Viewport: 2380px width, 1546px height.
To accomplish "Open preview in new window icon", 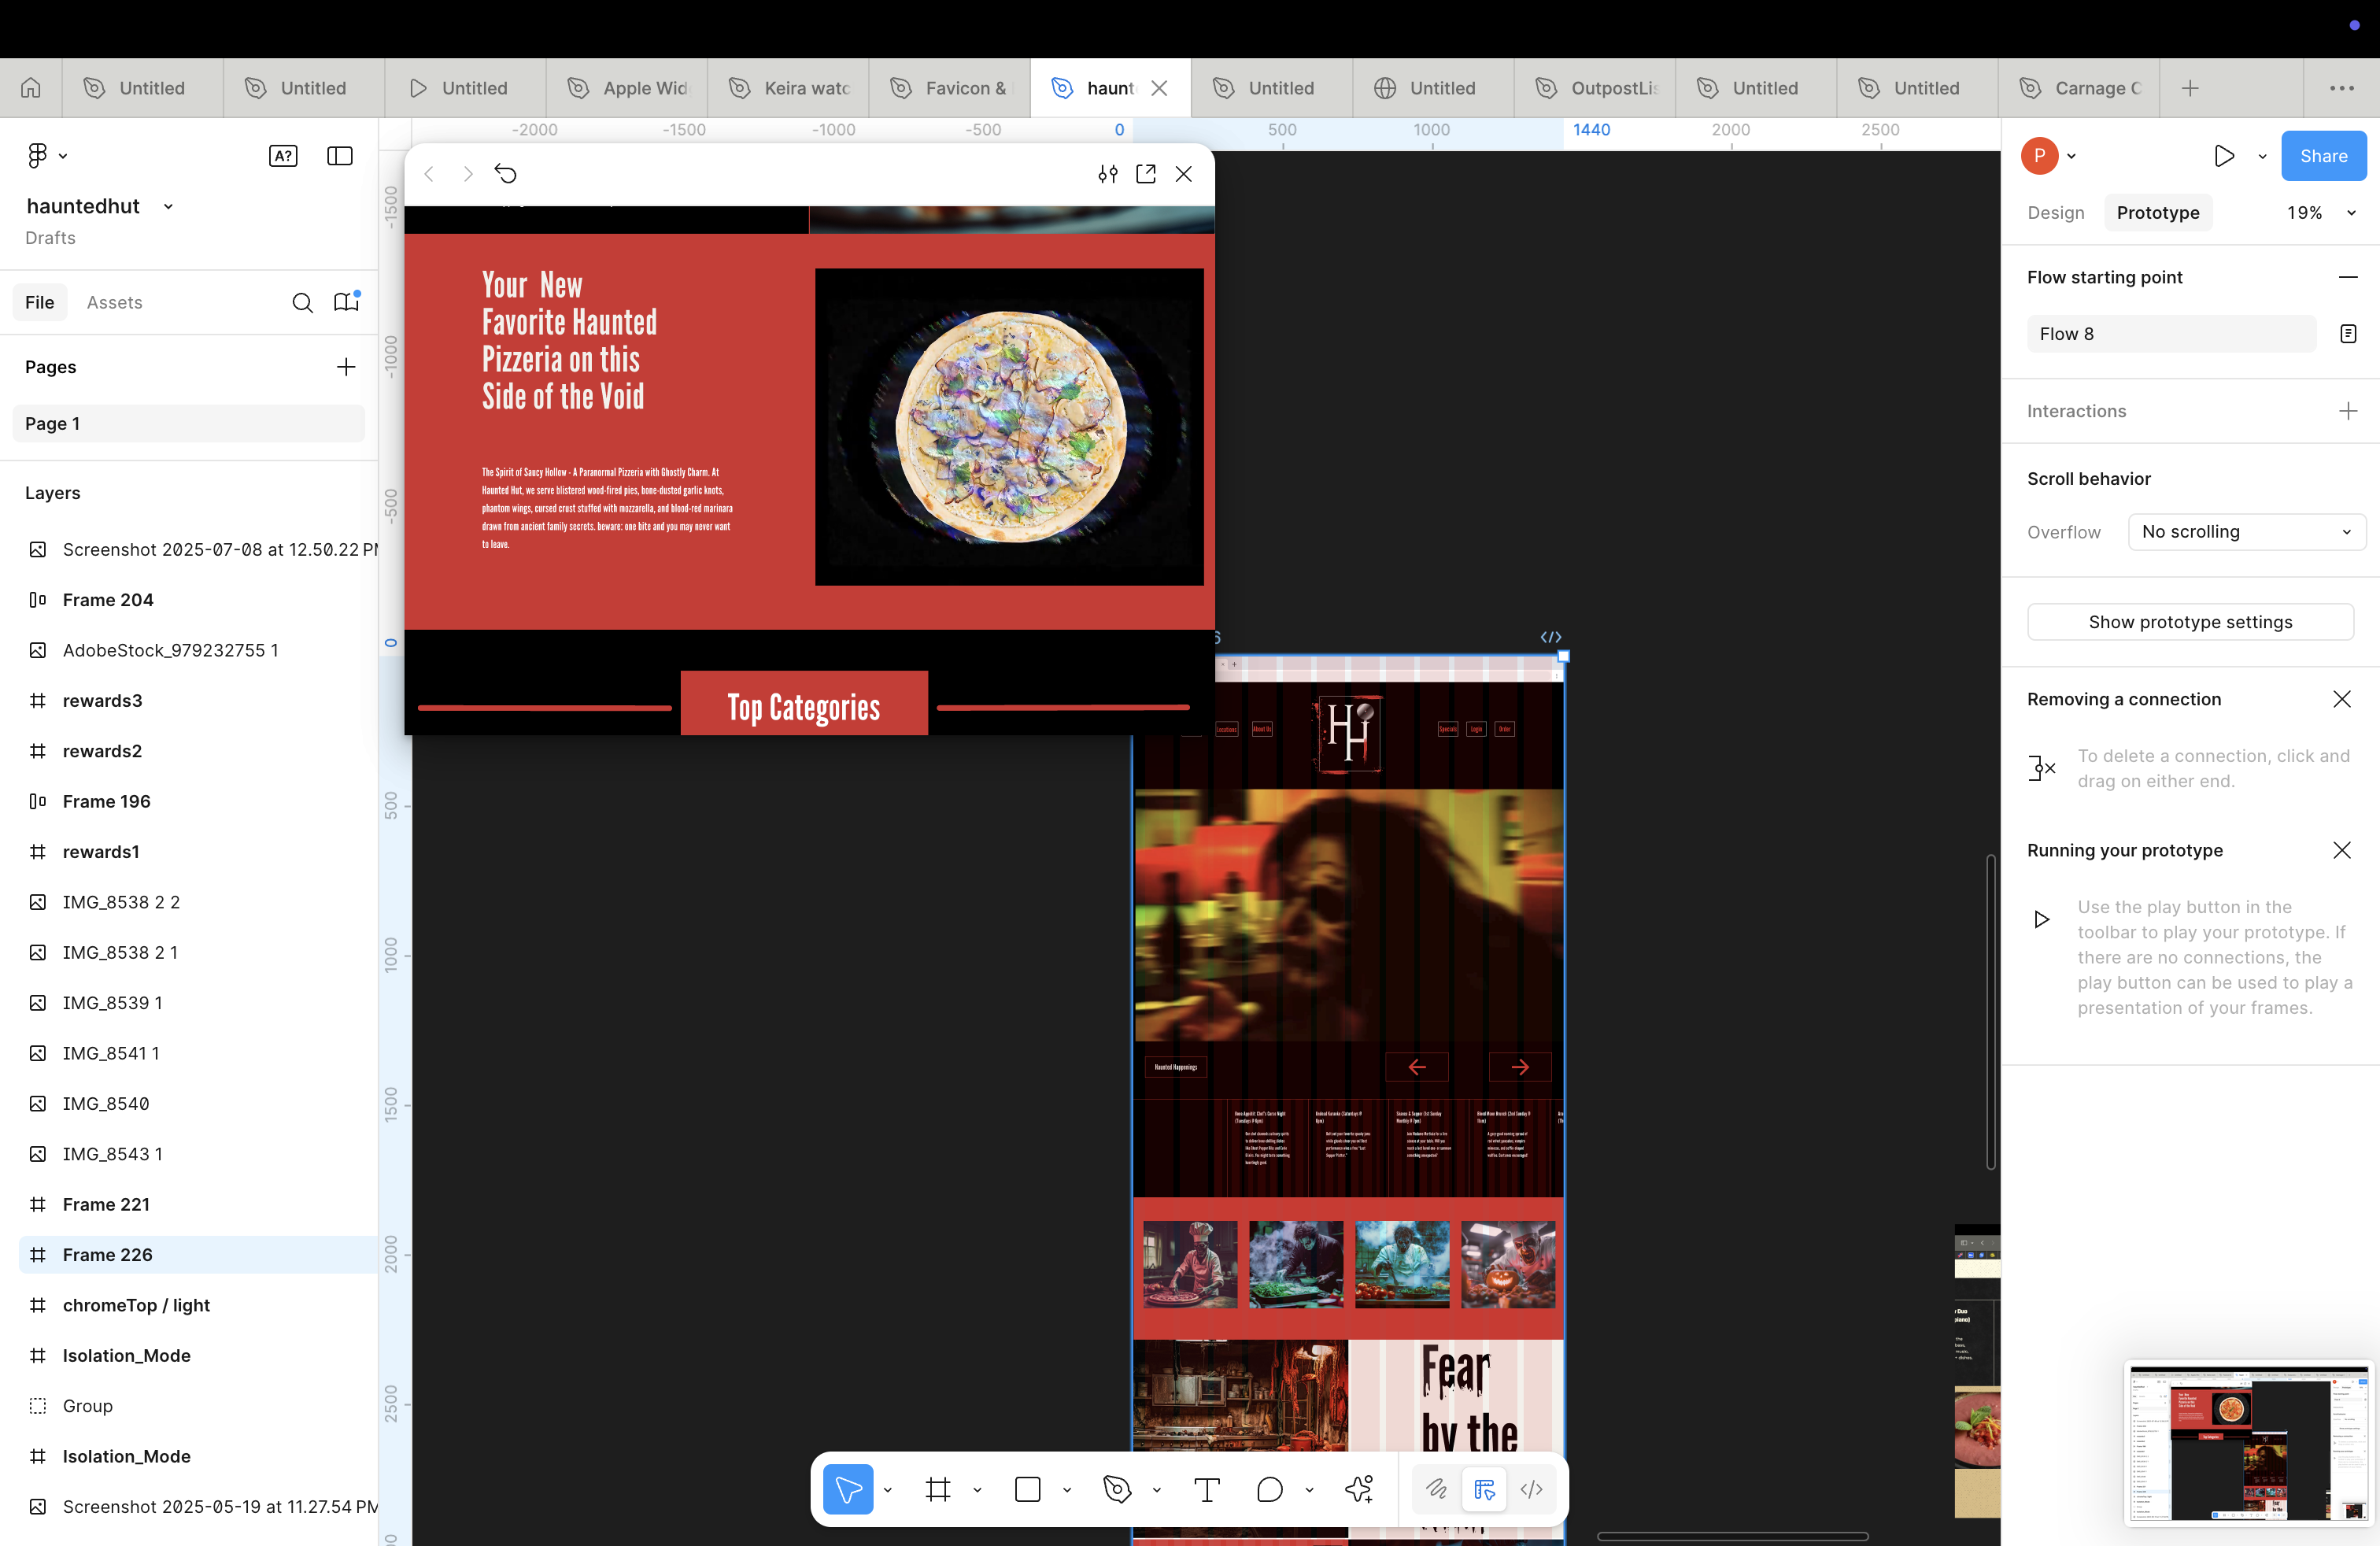I will point(1146,174).
